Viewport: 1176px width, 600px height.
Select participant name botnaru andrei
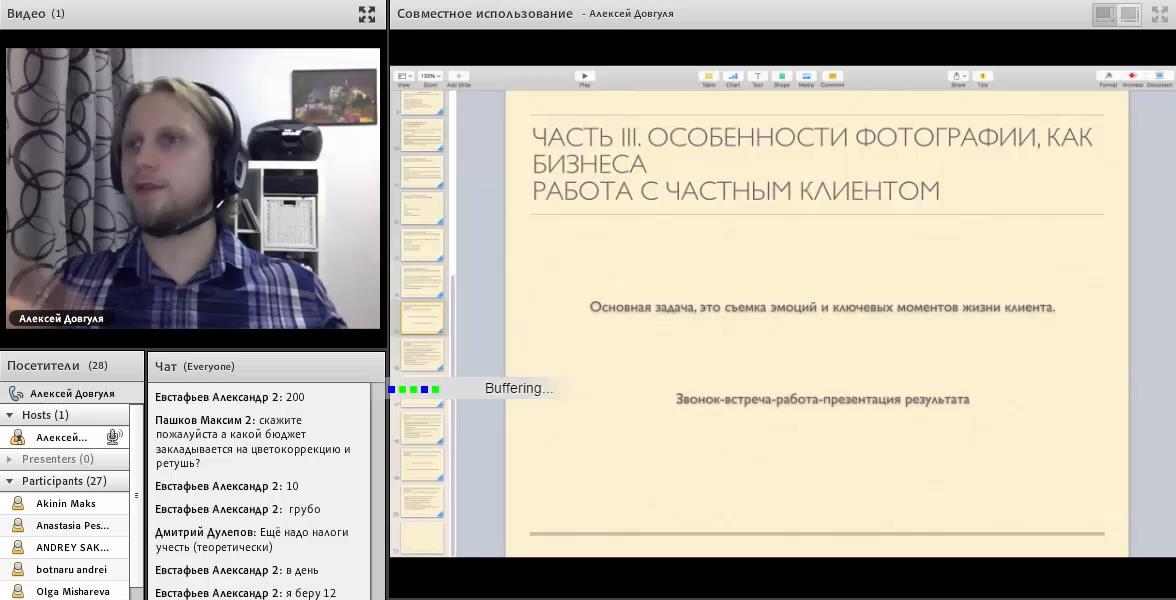[71, 569]
